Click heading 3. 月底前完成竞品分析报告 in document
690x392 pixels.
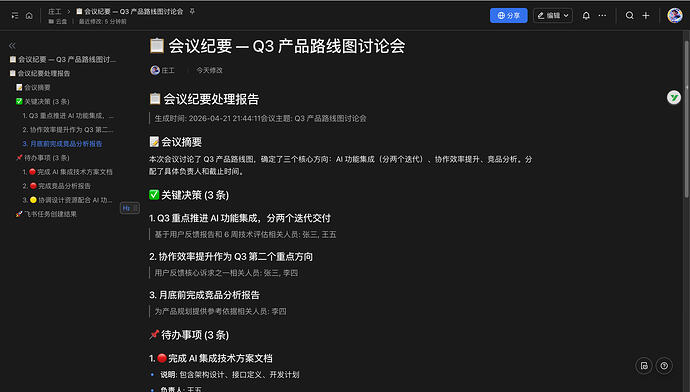[204, 295]
